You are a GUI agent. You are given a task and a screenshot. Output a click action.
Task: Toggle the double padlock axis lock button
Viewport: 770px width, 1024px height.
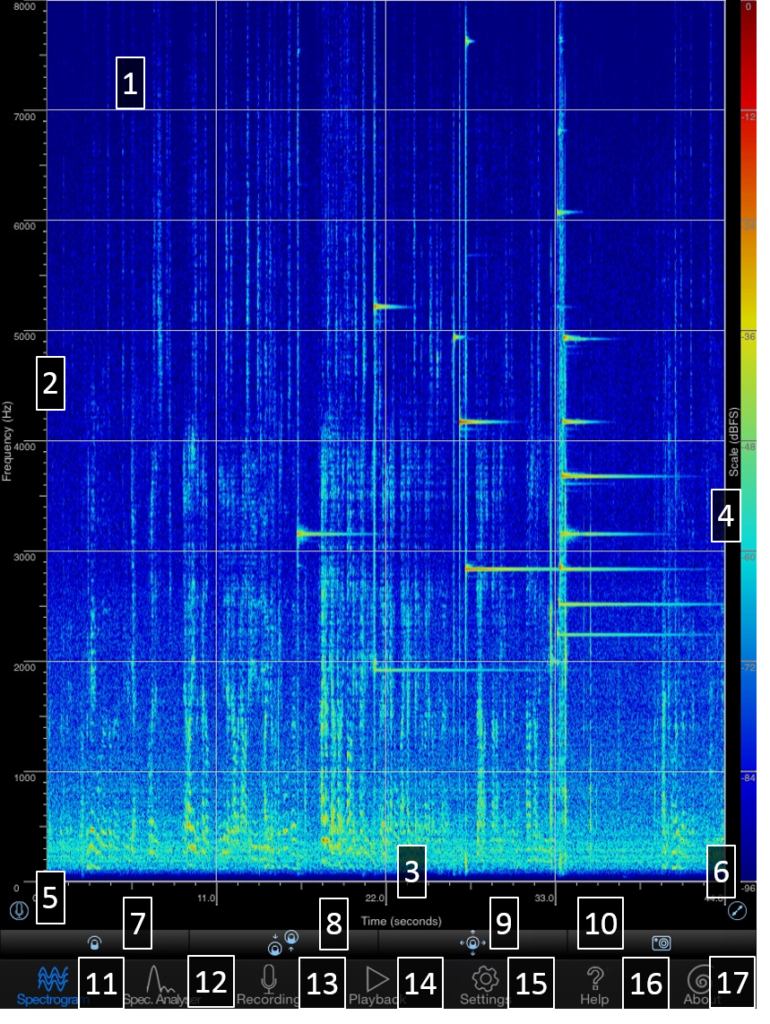[x=283, y=942]
